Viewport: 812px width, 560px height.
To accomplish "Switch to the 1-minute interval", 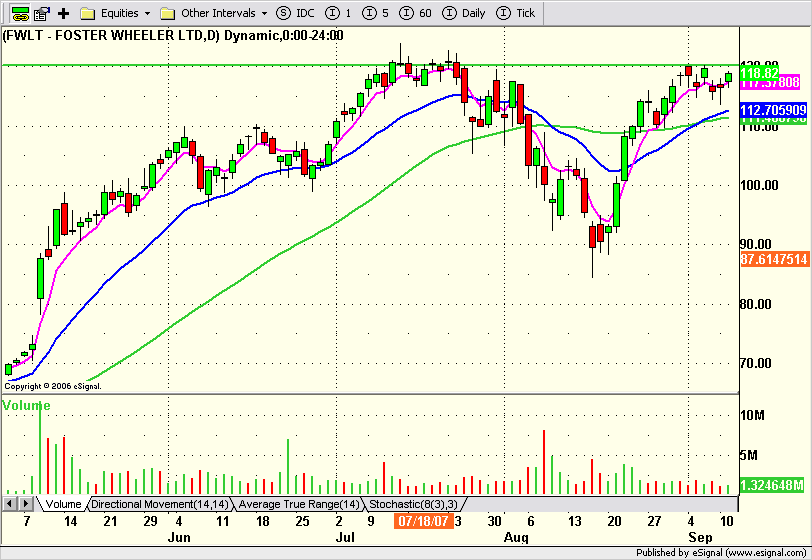I will [338, 13].
